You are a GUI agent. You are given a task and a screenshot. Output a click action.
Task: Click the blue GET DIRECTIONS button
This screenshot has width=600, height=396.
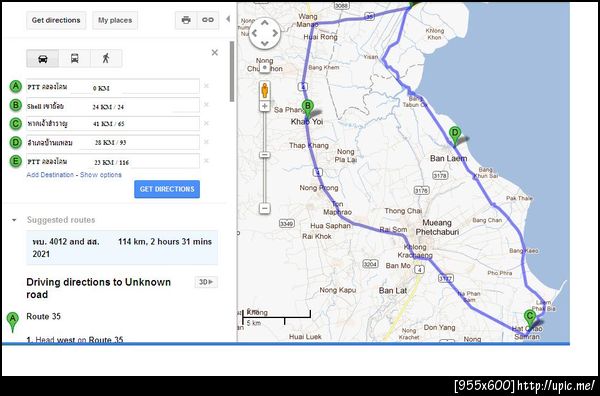[x=167, y=189]
